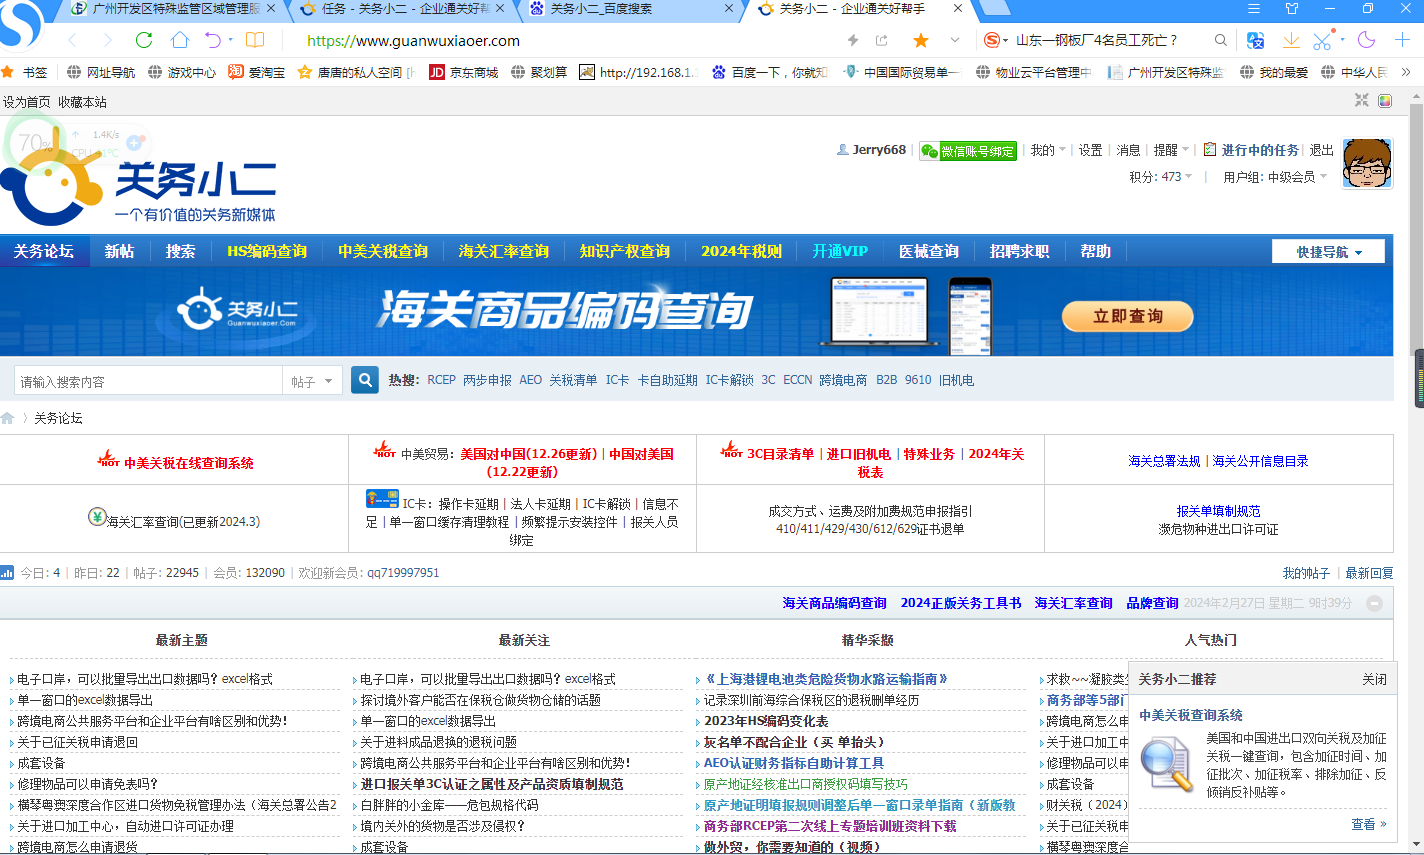This screenshot has height=855, width=1424.
Task: Click the browser address bar URL
Action: click(413, 41)
